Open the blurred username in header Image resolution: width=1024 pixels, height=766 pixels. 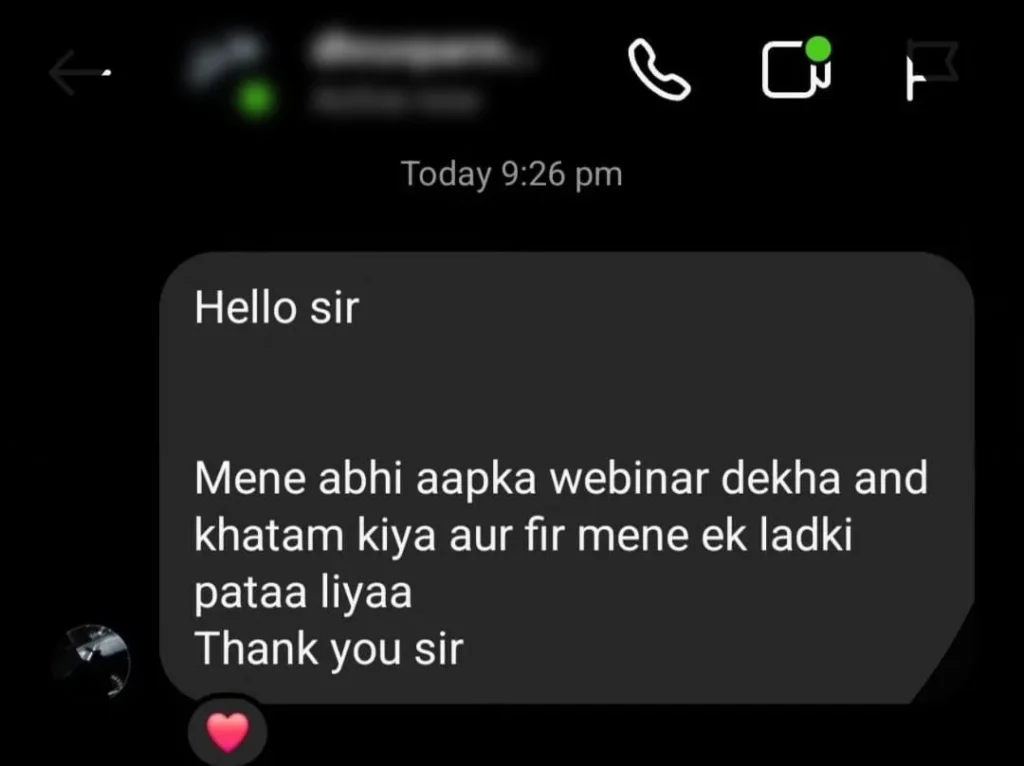[417, 50]
